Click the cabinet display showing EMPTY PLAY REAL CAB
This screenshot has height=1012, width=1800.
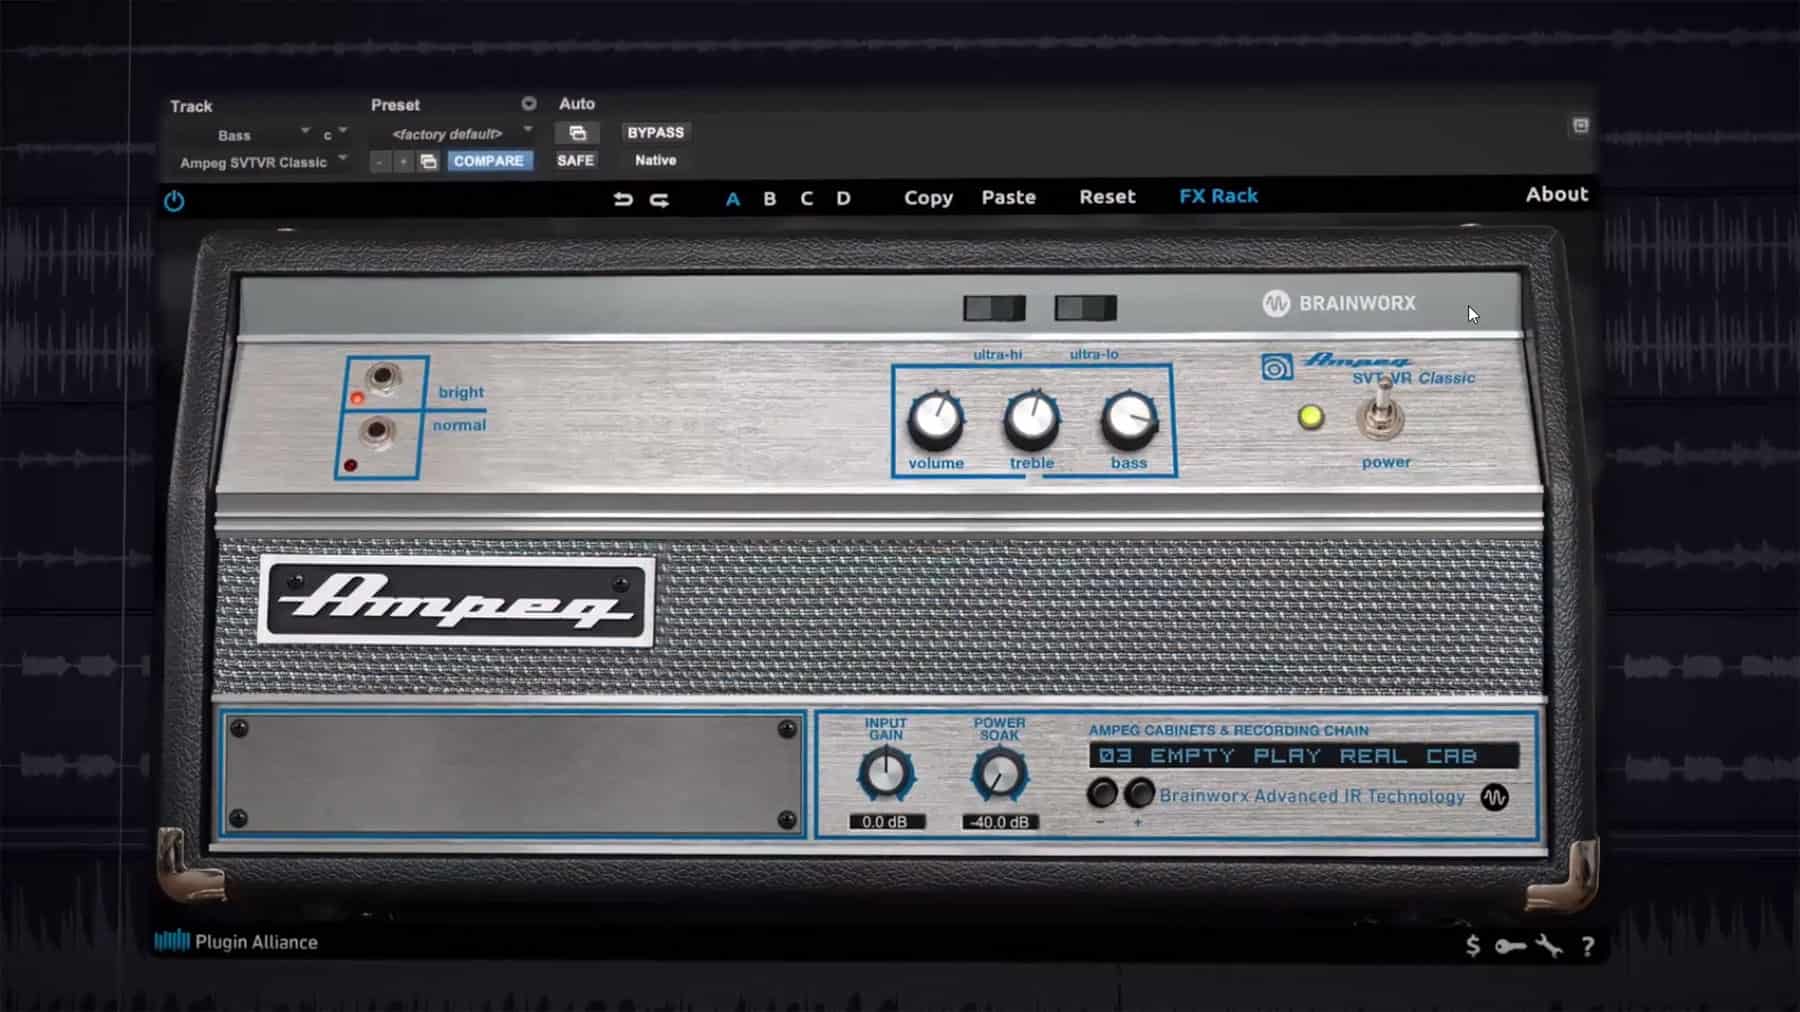click(x=1300, y=756)
